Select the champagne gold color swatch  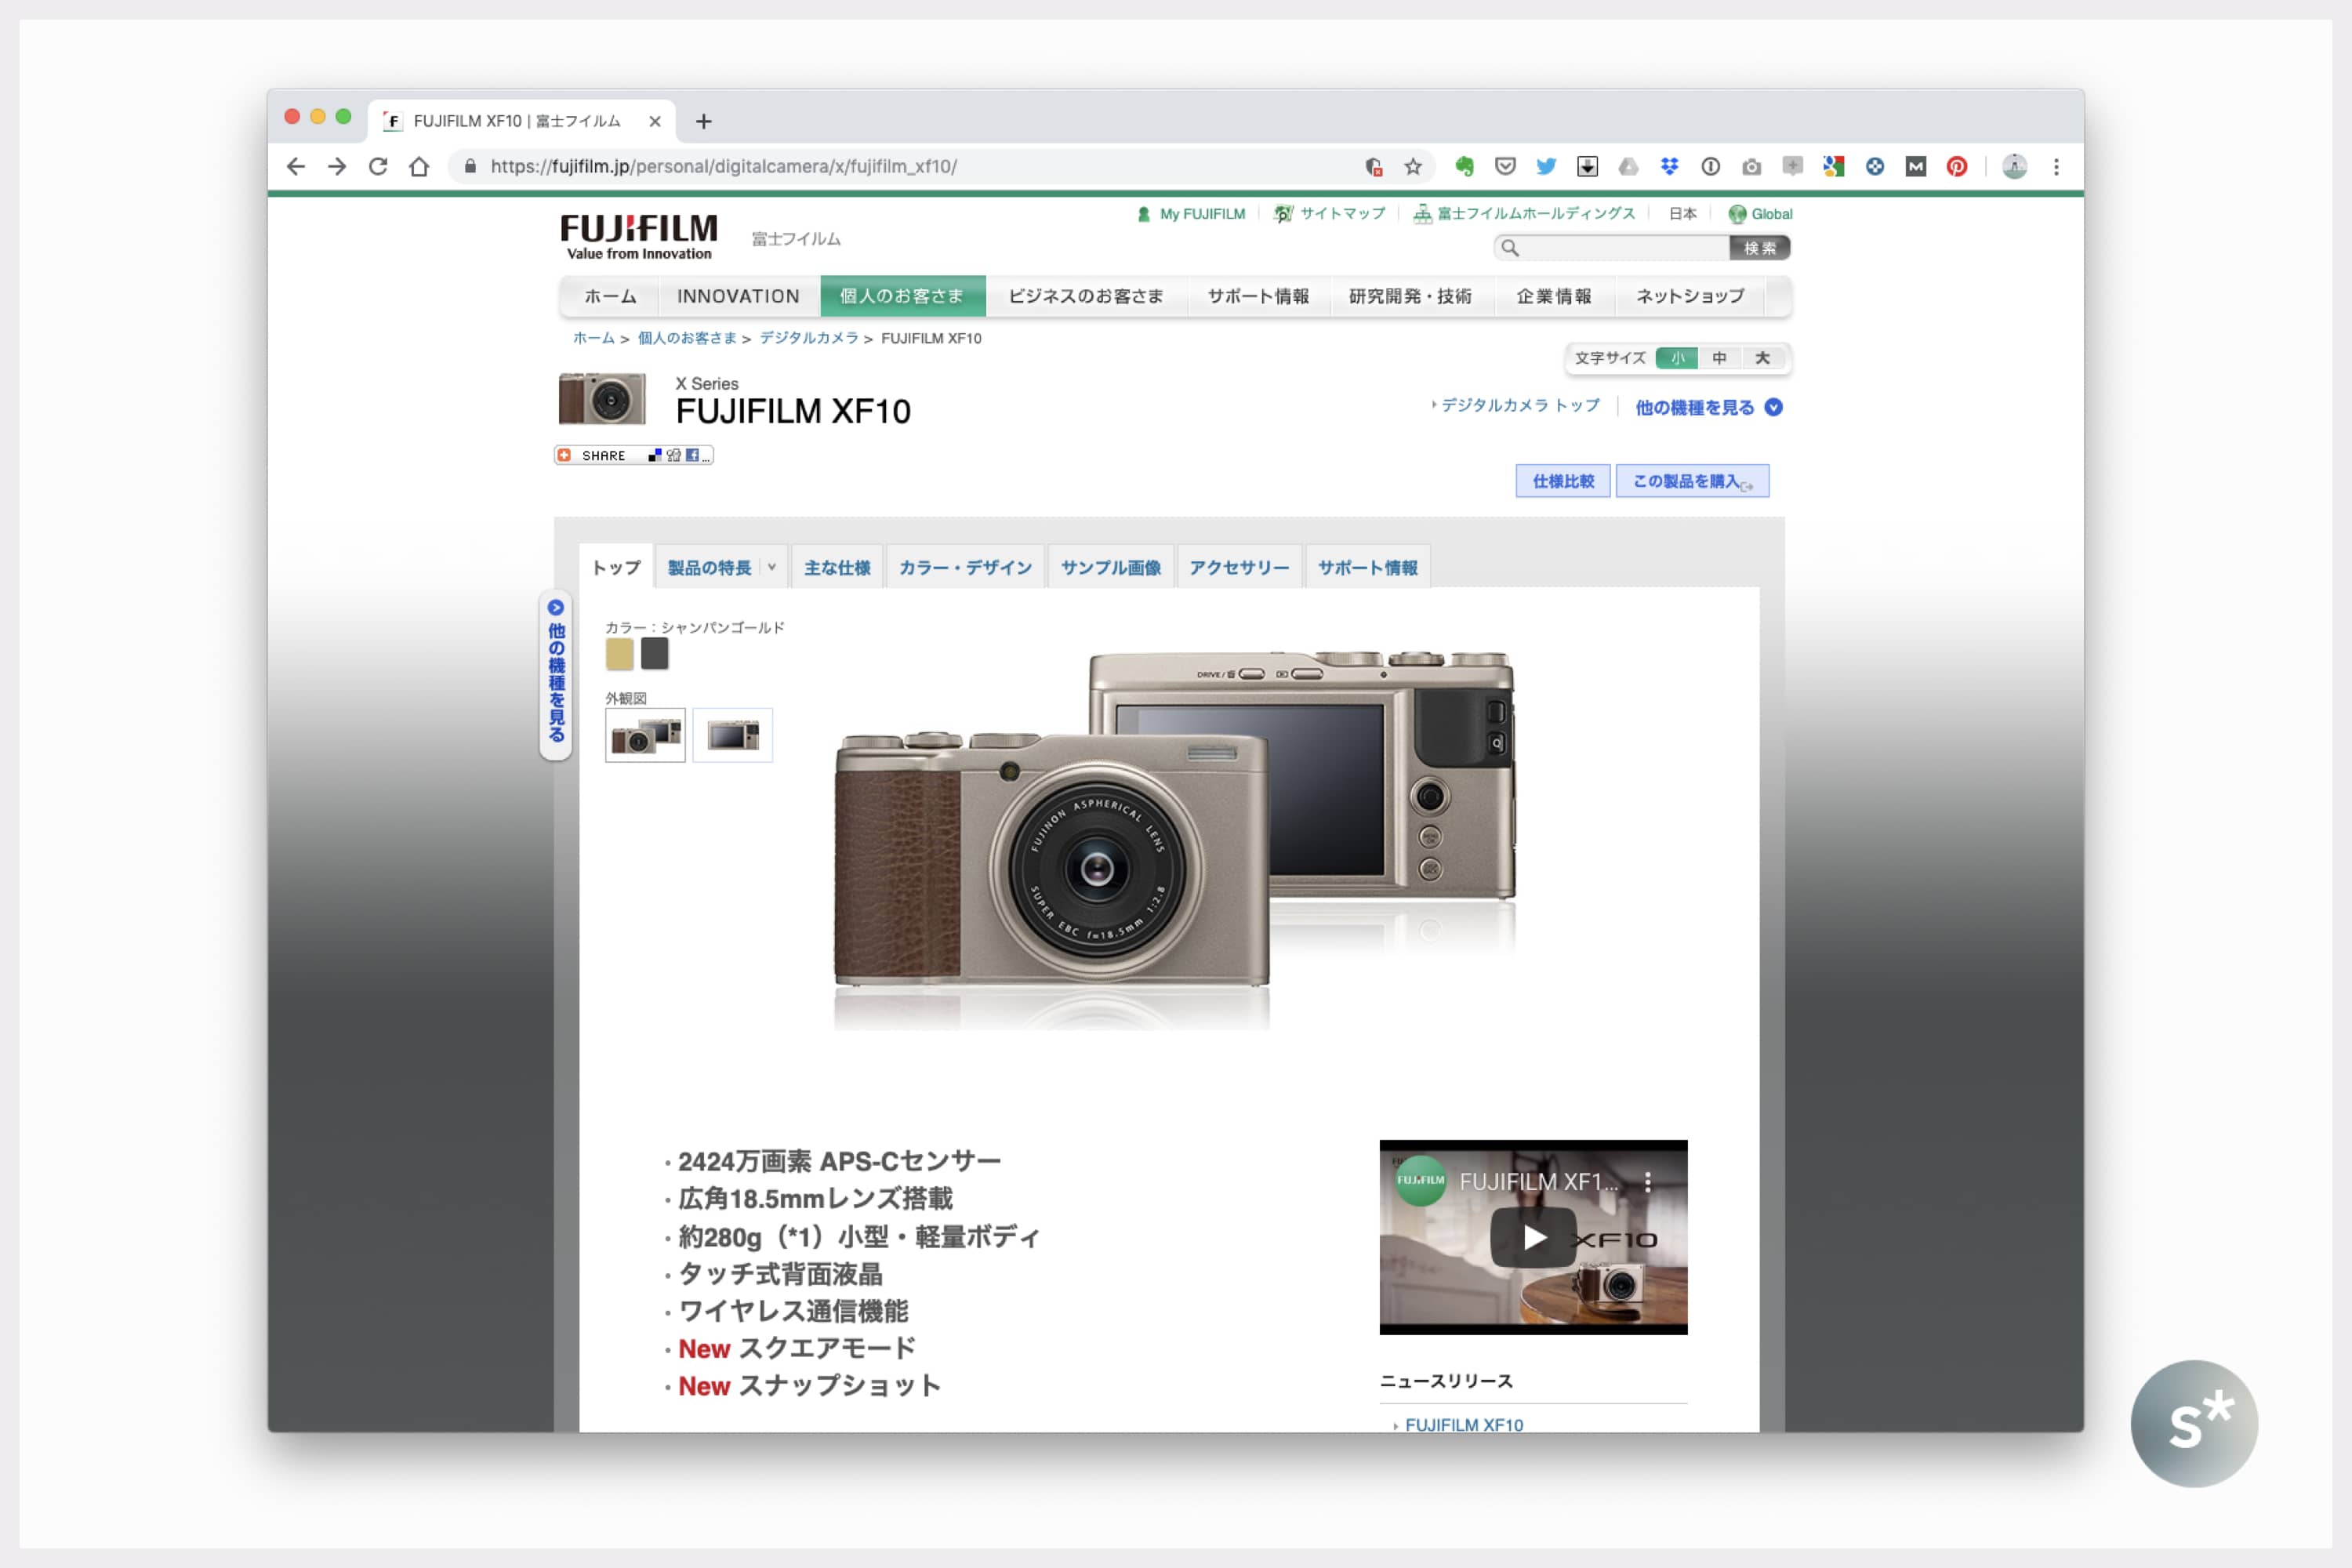619,654
